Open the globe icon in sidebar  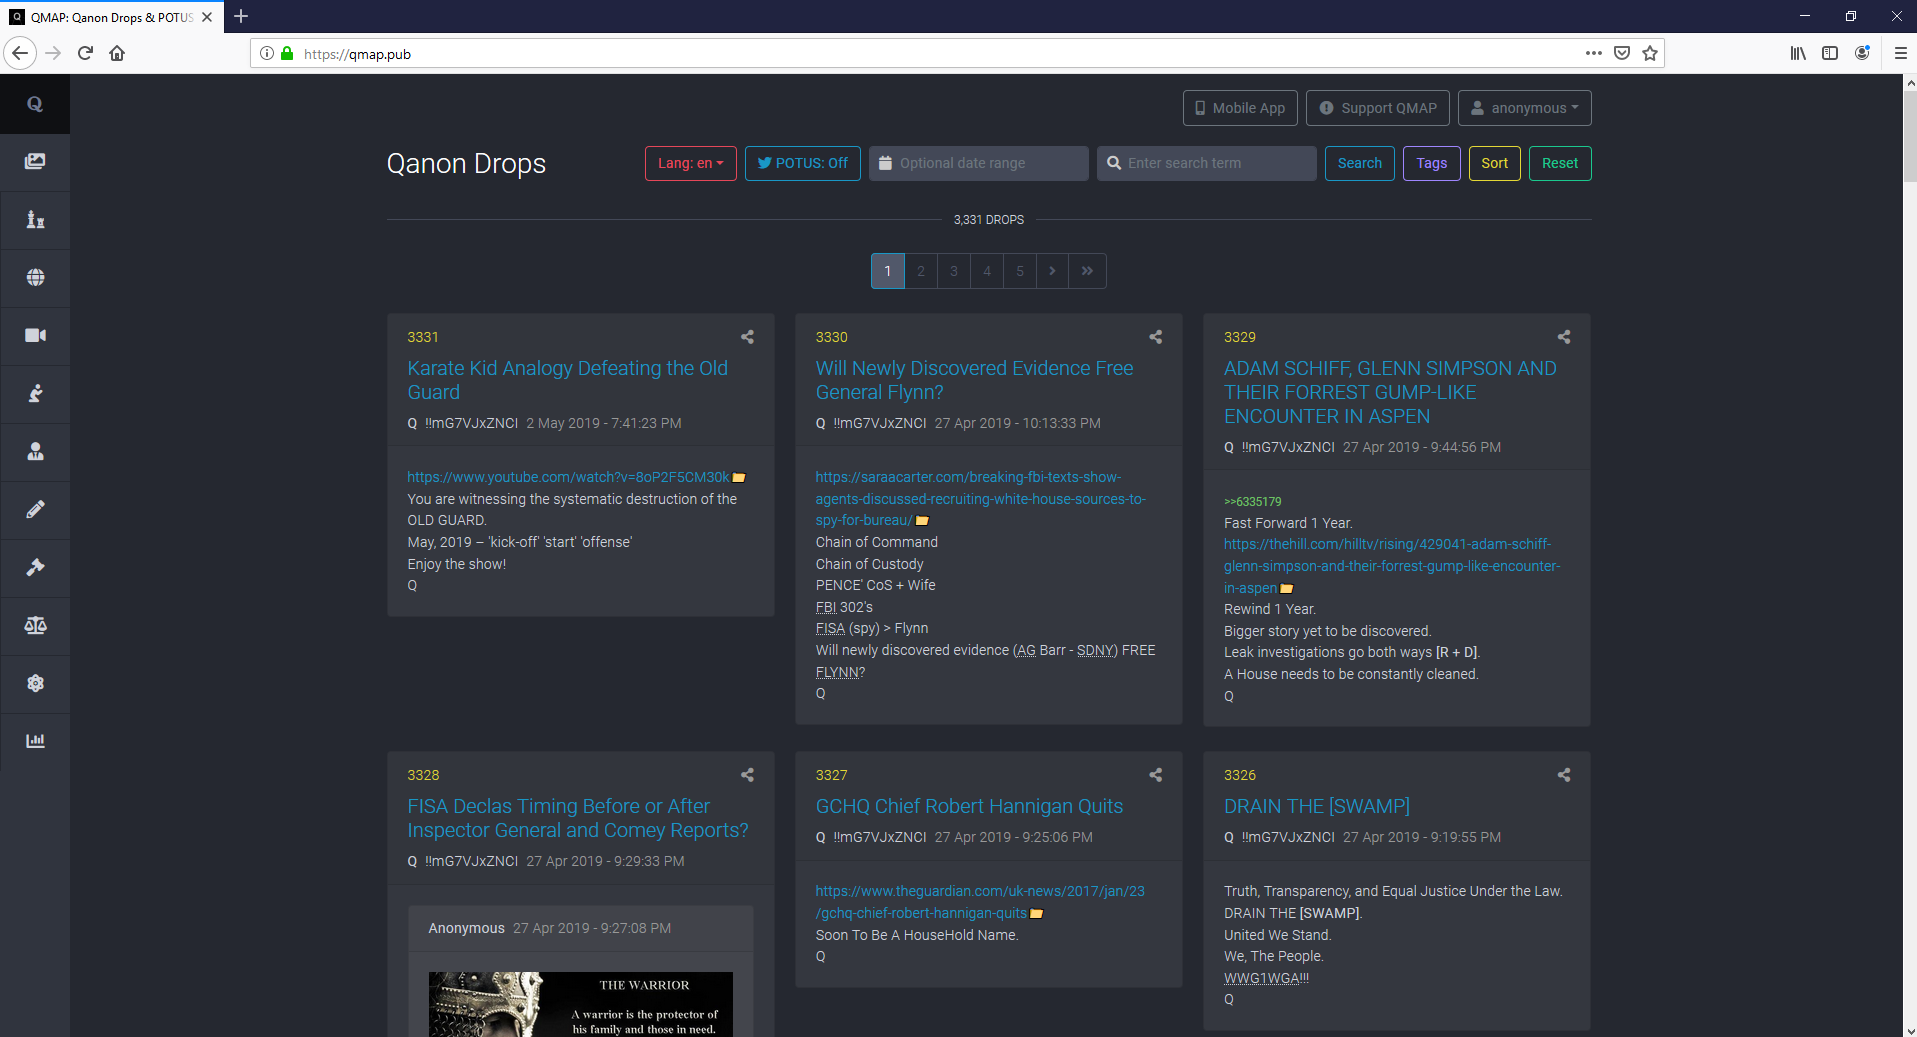pyautogui.click(x=35, y=278)
